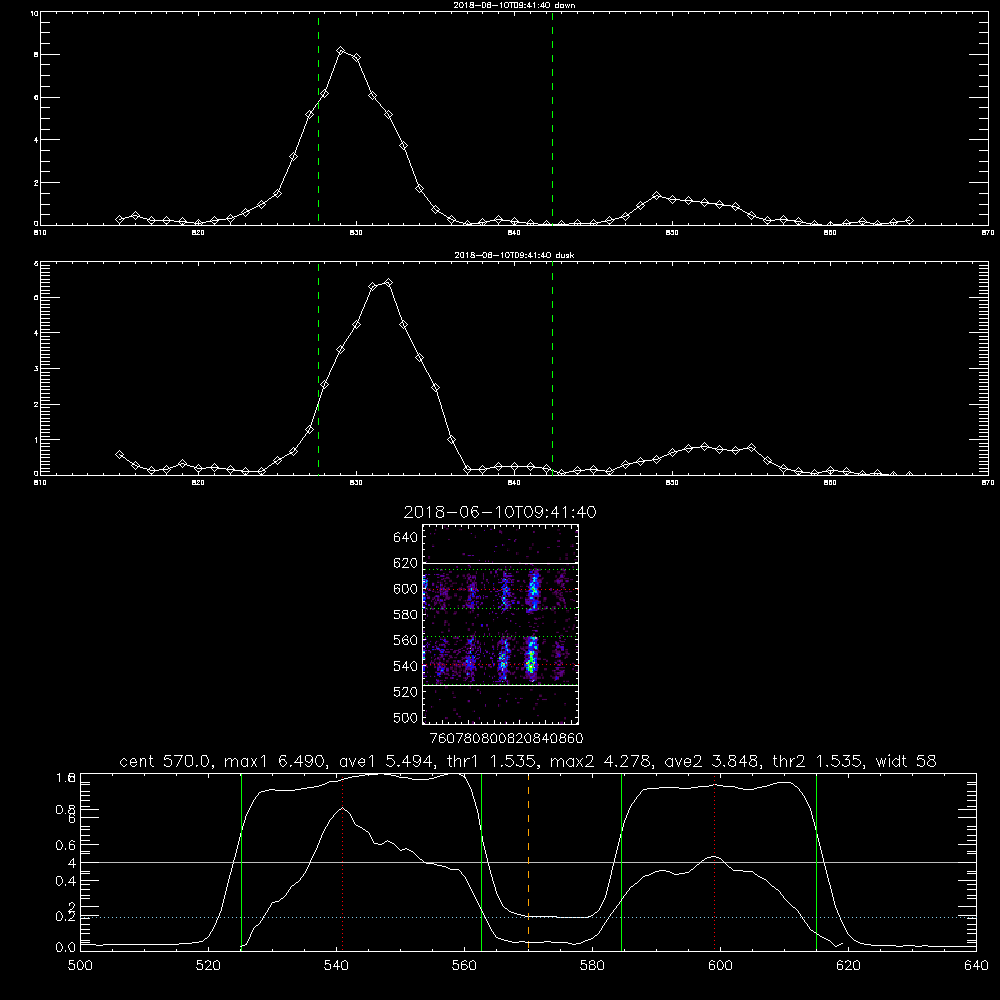
Task: Click the orange dashed center line in the bottom plot
Action: tap(528, 862)
